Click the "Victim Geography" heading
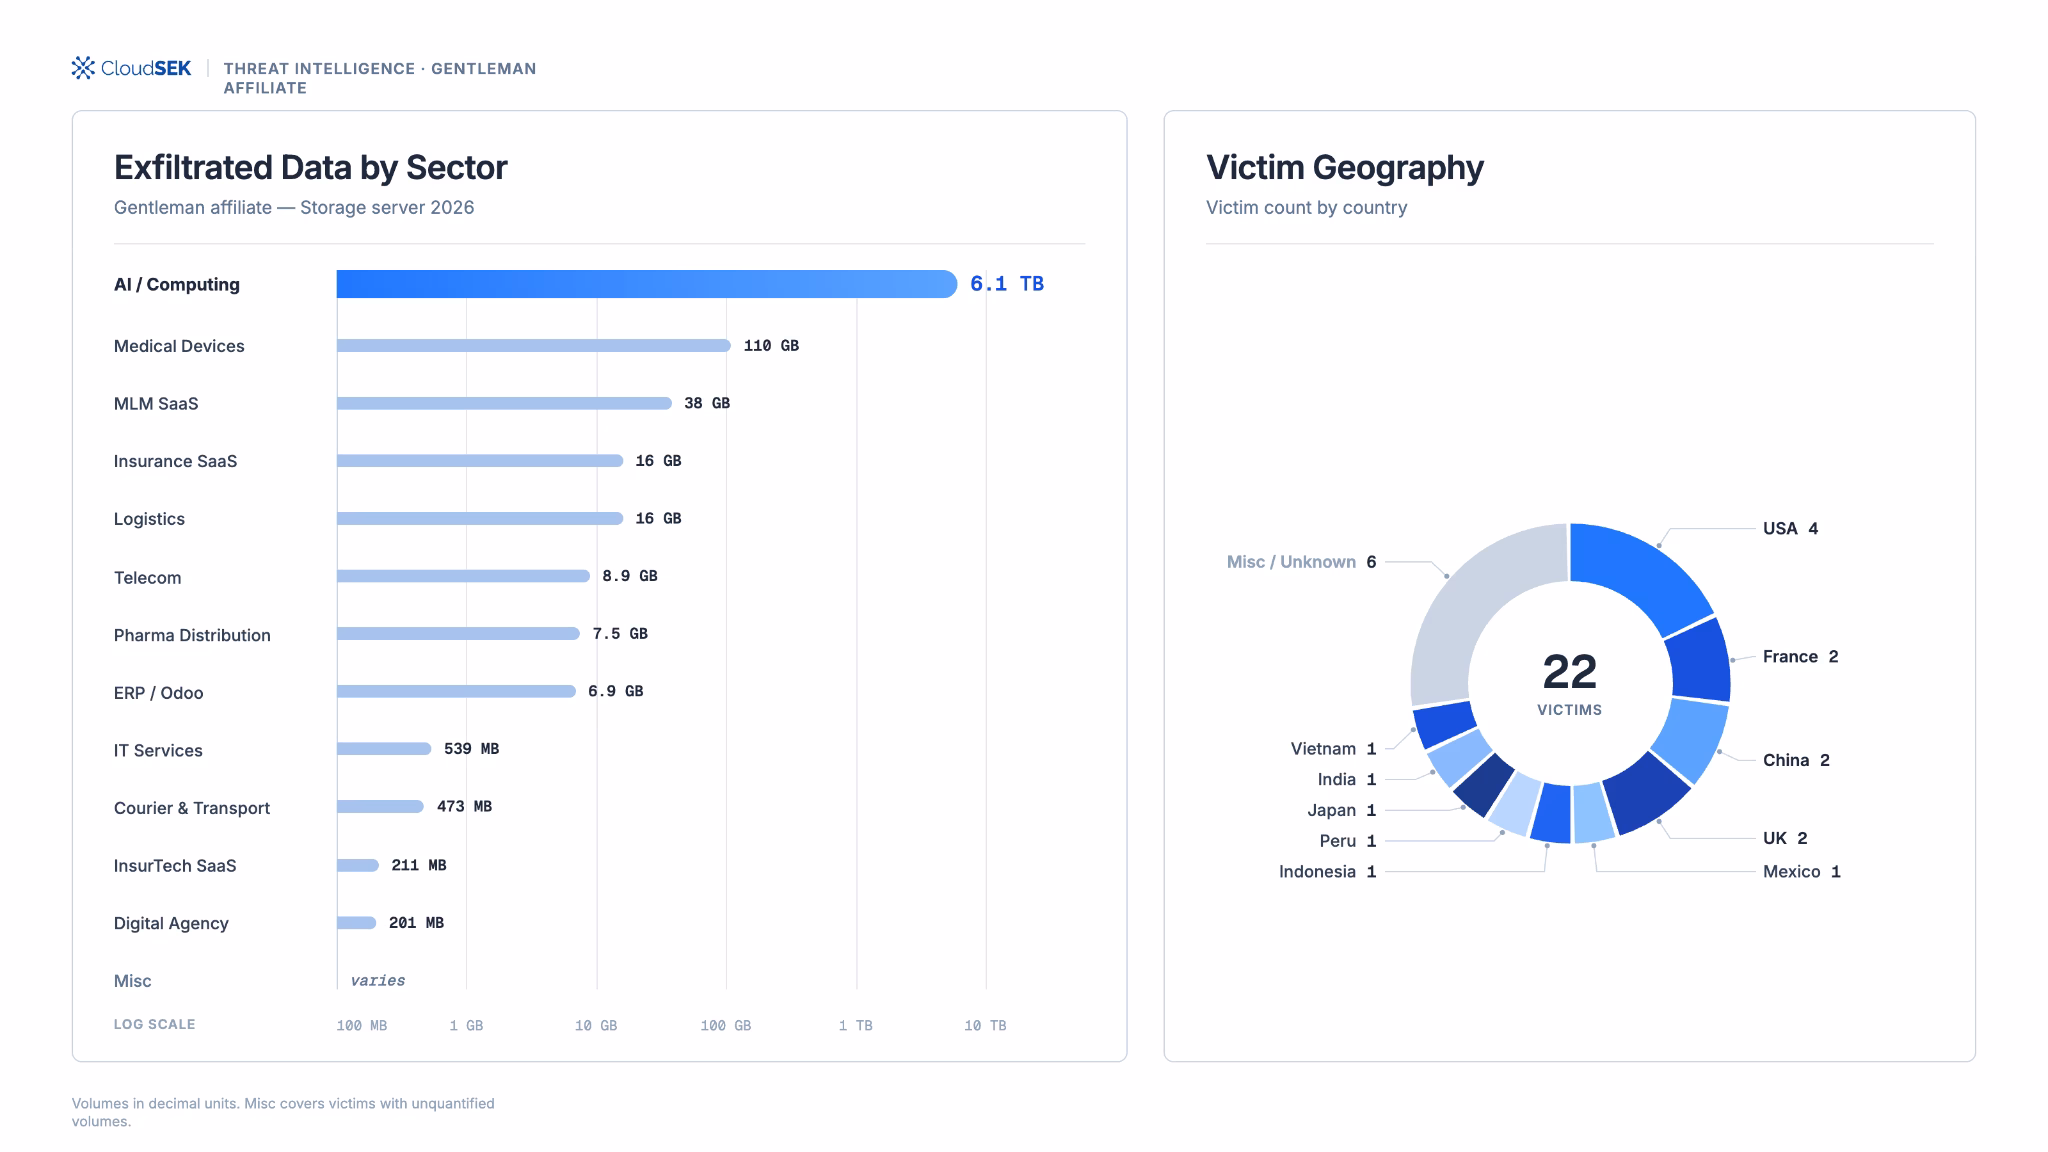 click(x=1344, y=168)
